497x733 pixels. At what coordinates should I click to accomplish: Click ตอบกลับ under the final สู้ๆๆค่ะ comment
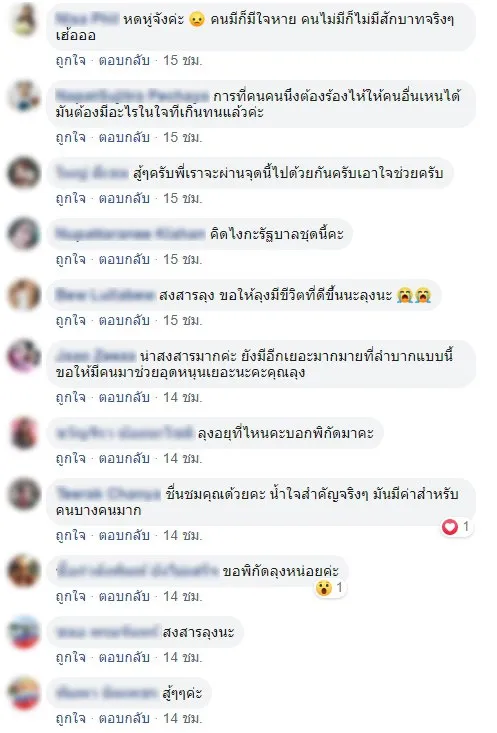pos(124,719)
